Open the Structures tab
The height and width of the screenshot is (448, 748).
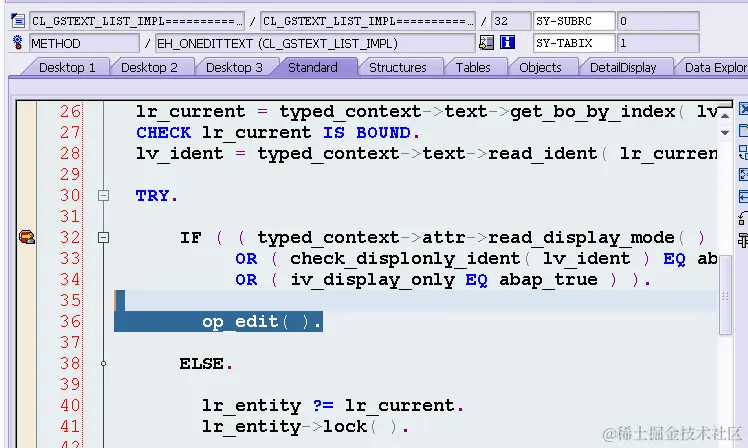[x=398, y=67]
